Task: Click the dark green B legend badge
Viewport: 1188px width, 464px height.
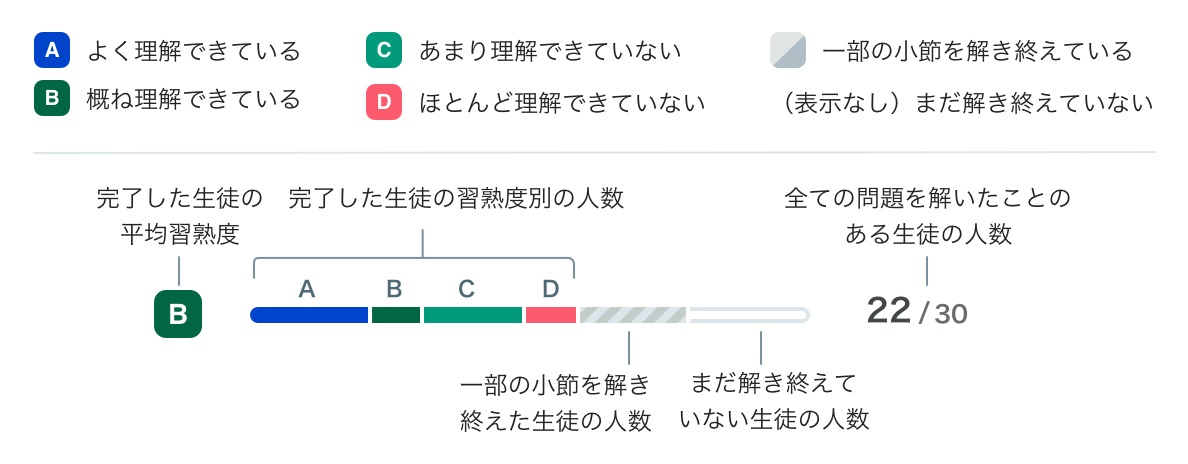Action: click(x=52, y=99)
